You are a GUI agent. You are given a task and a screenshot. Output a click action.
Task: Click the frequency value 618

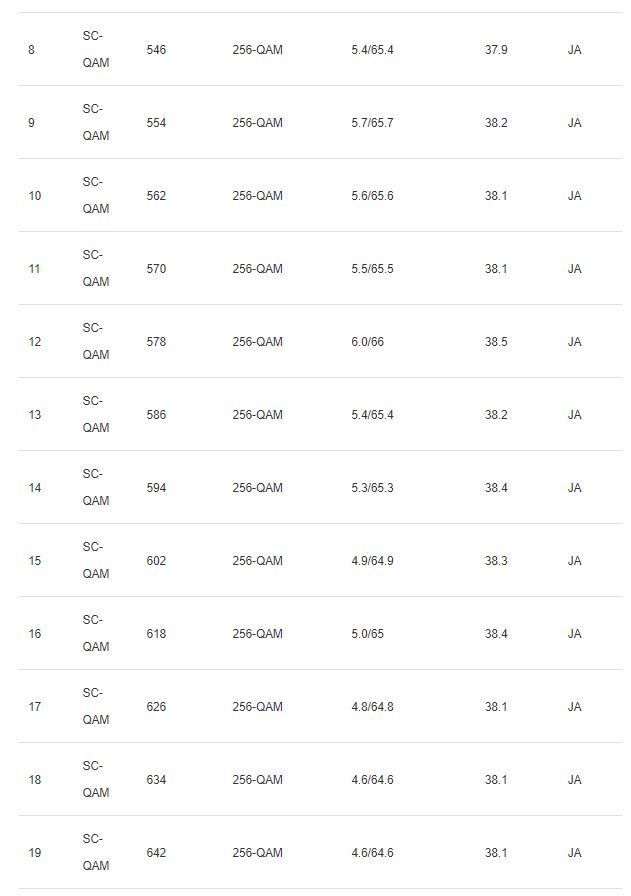click(156, 634)
